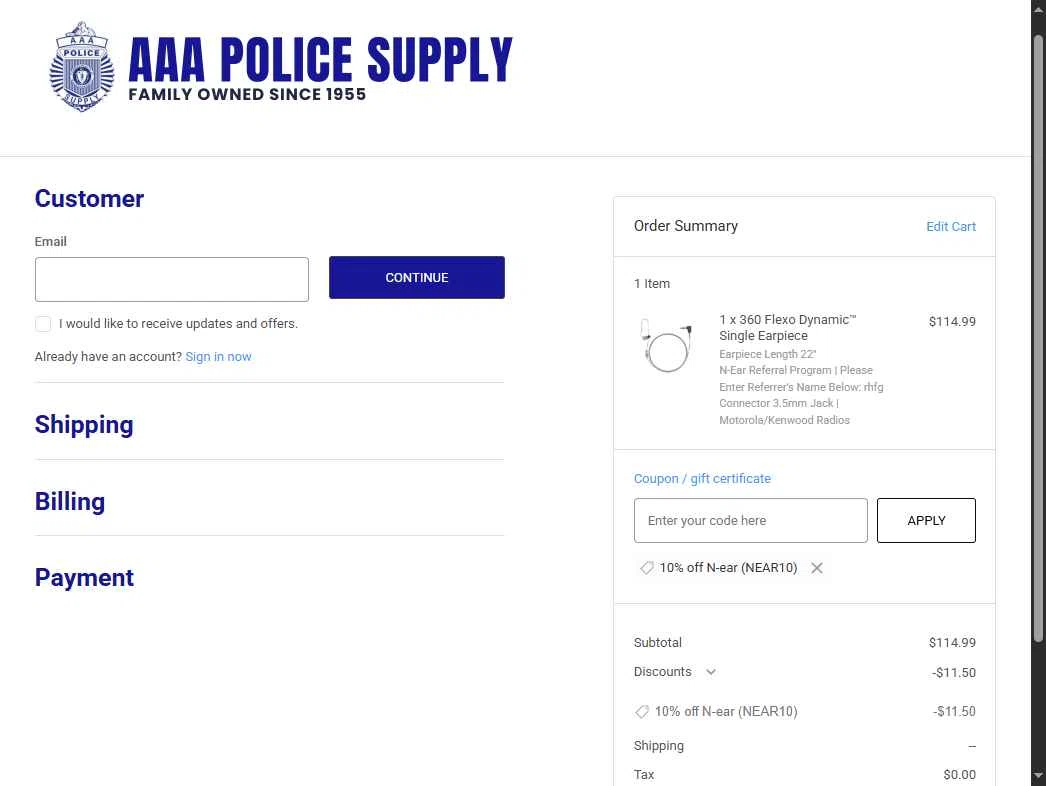Click the coupon code input box
Image resolution: width=1046 pixels, height=786 pixels.
point(750,520)
